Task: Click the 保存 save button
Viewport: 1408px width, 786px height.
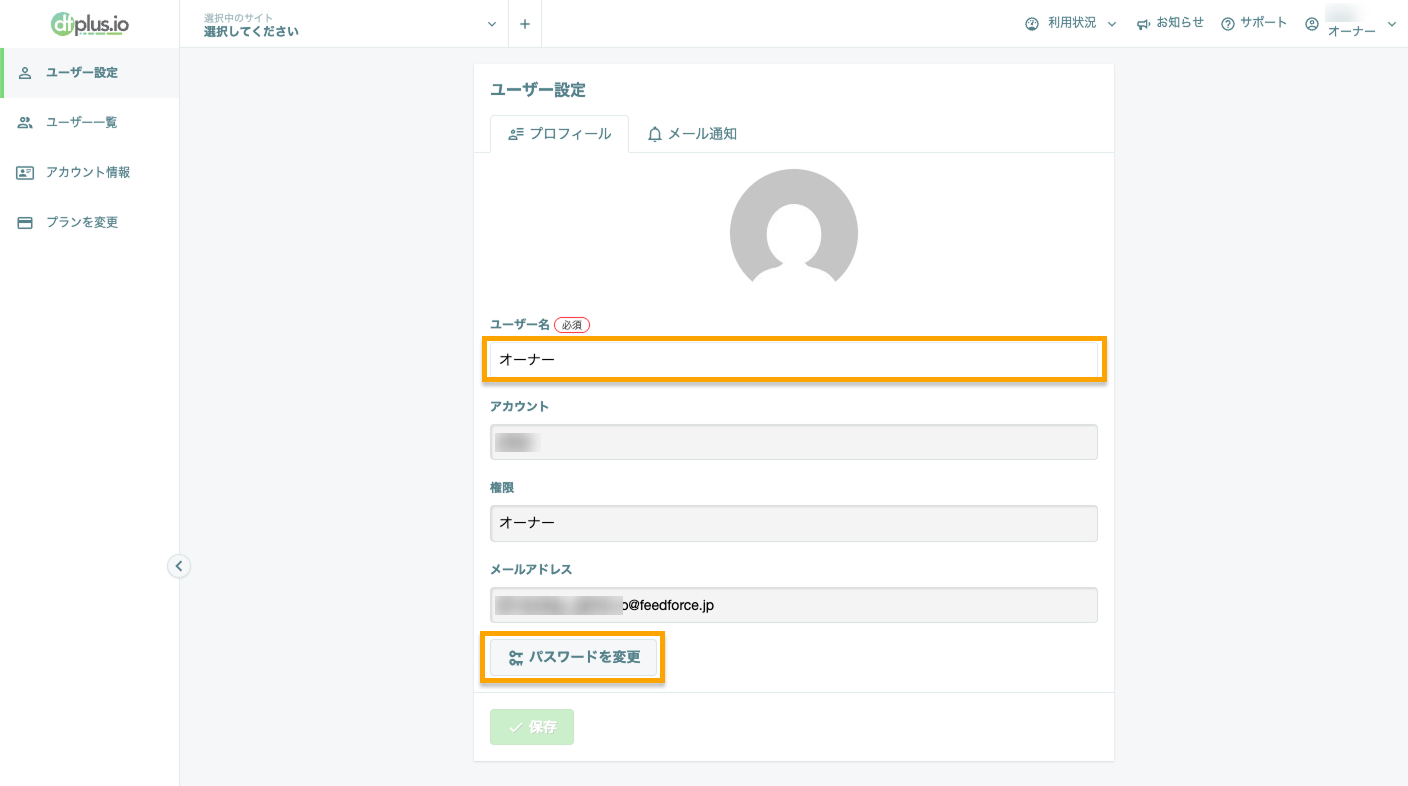Action: 532,727
